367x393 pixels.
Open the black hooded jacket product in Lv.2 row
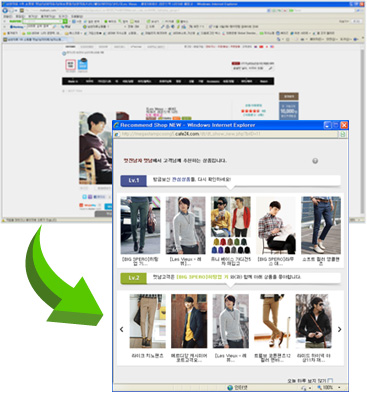(314, 321)
